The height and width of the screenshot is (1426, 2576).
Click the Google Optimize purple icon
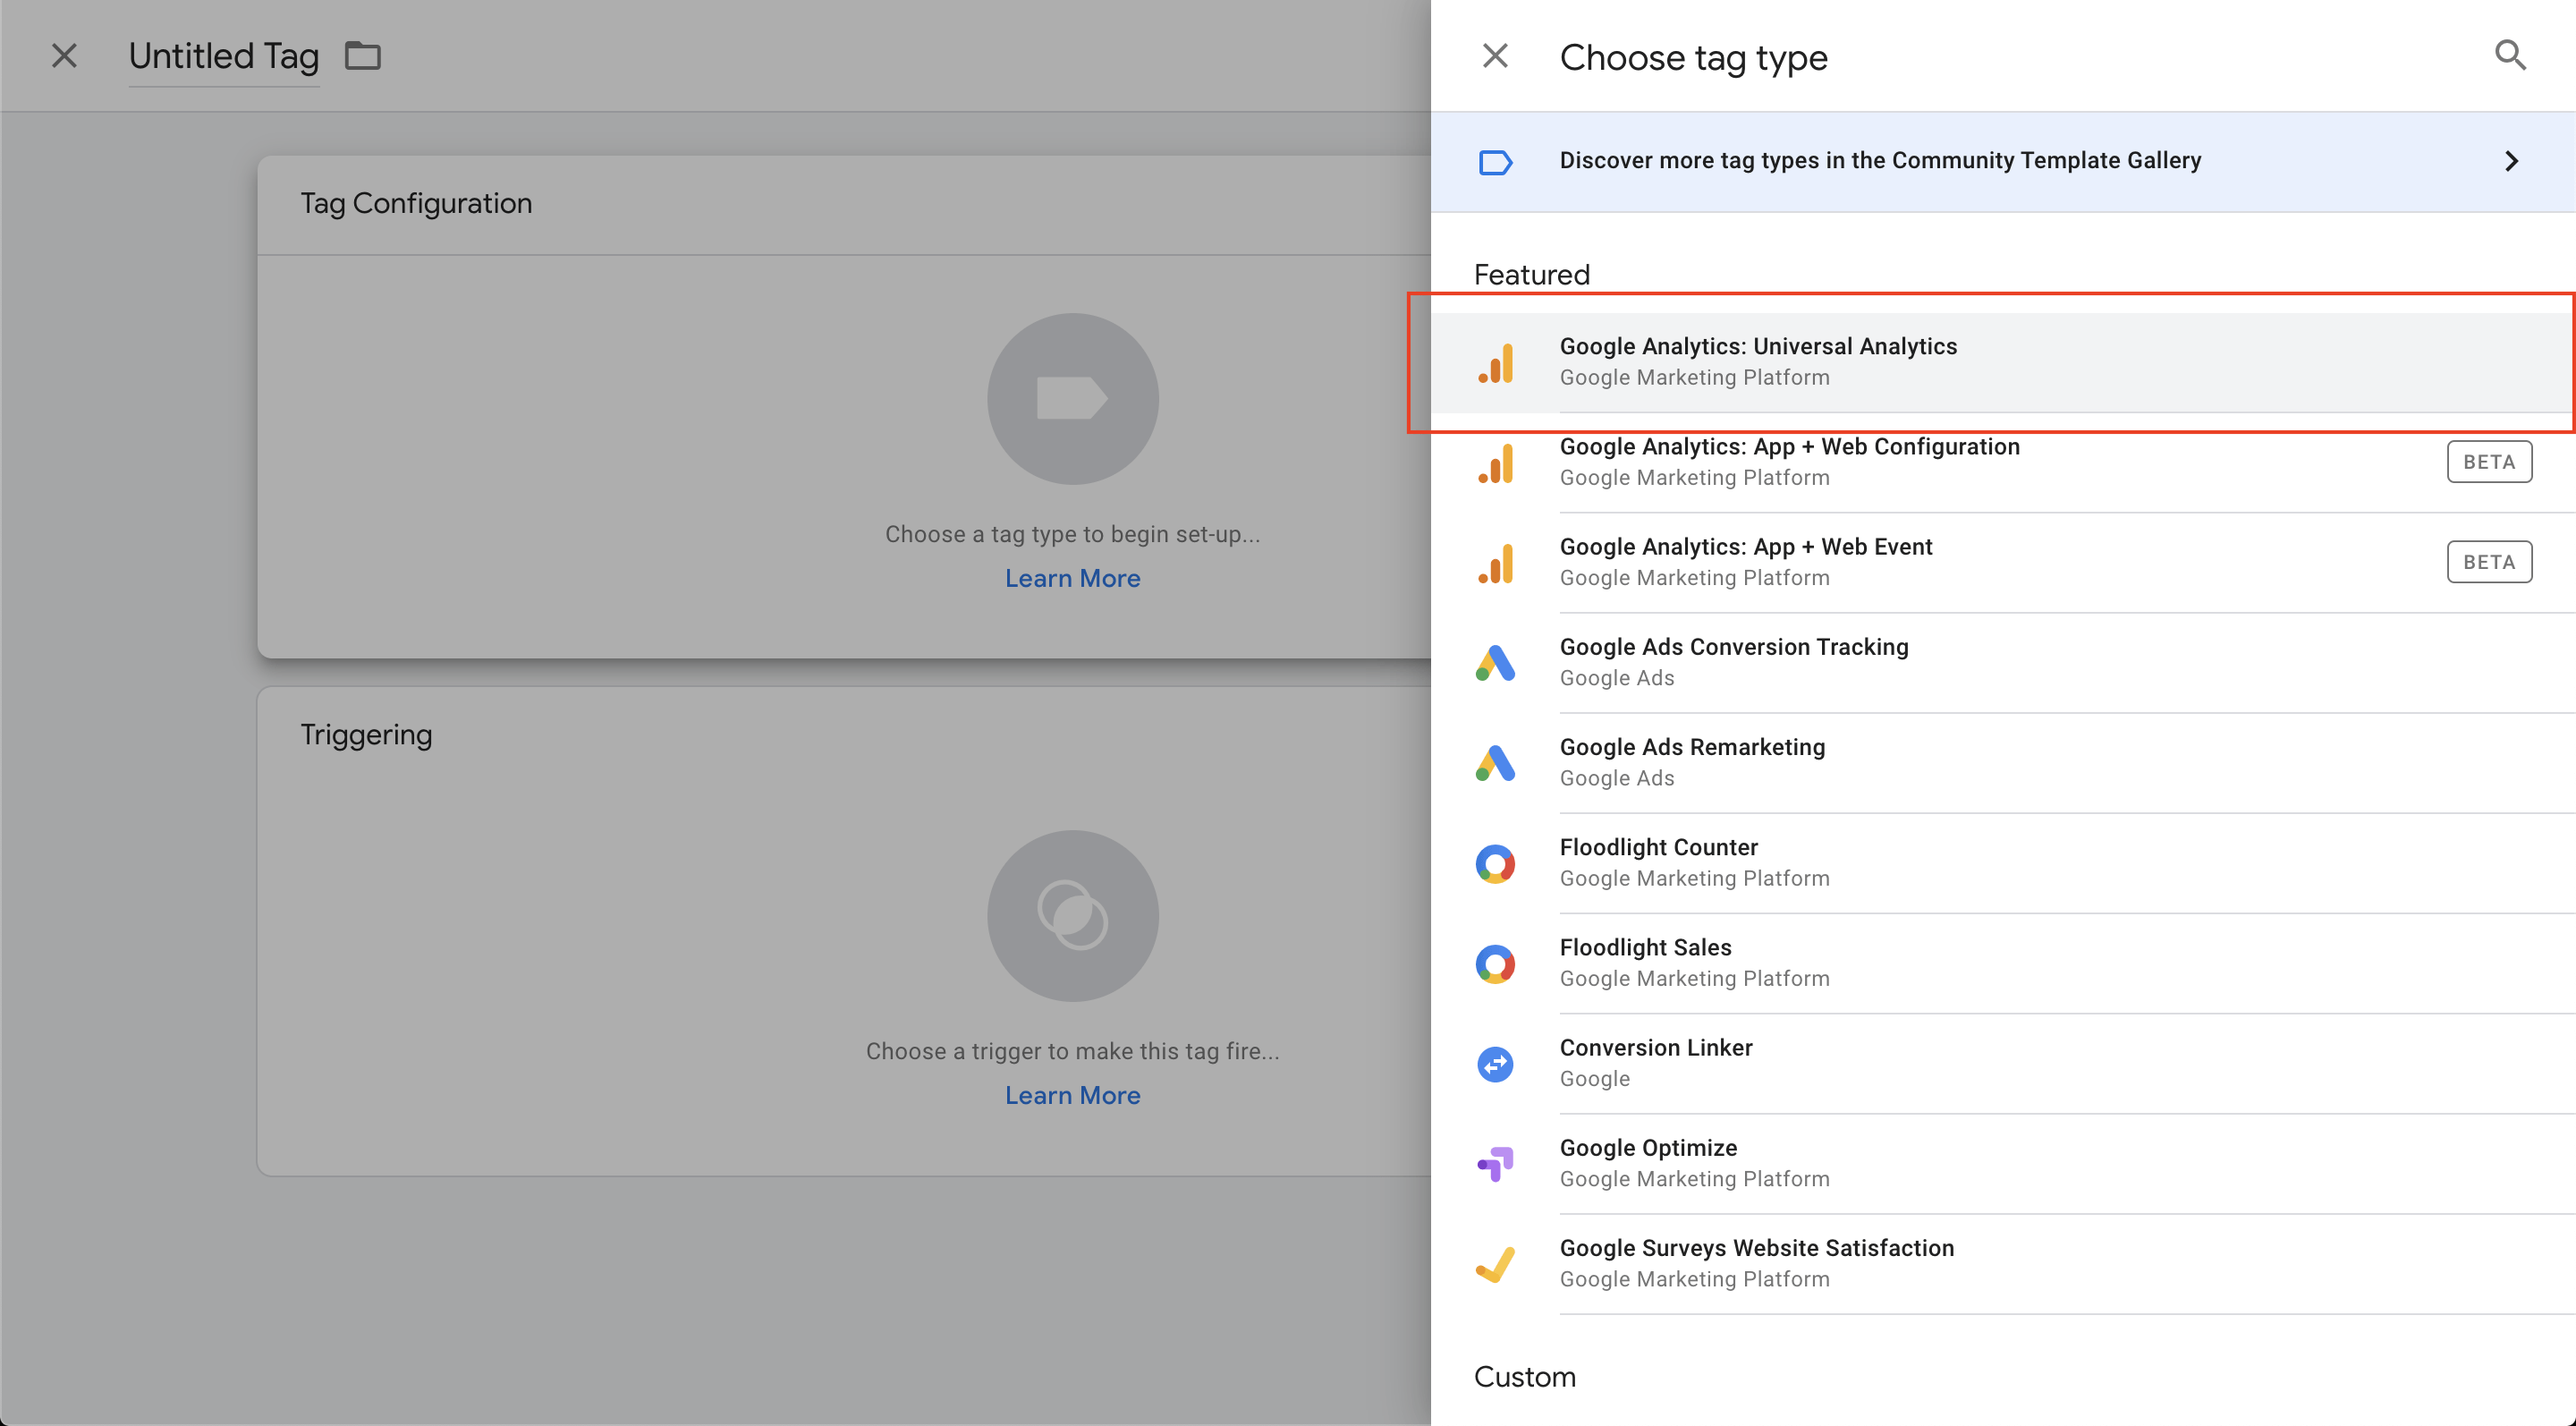(x=1495, y=1163)
